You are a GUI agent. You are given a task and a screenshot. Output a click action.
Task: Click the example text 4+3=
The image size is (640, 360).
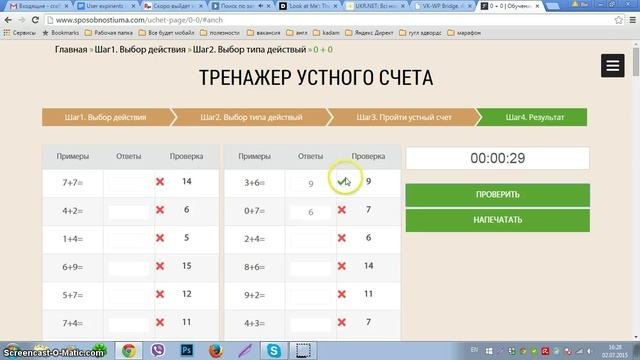(254, 323)
